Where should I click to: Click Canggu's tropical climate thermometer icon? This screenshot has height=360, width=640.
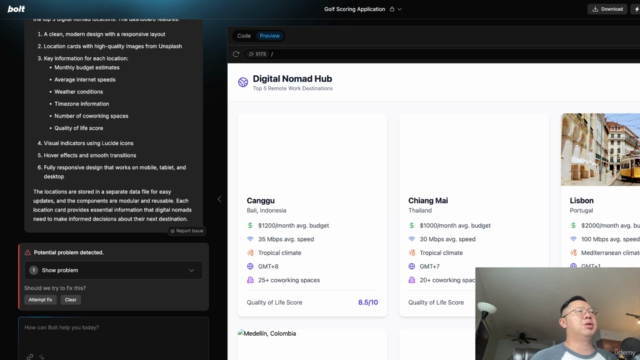[x=250, y=253]
